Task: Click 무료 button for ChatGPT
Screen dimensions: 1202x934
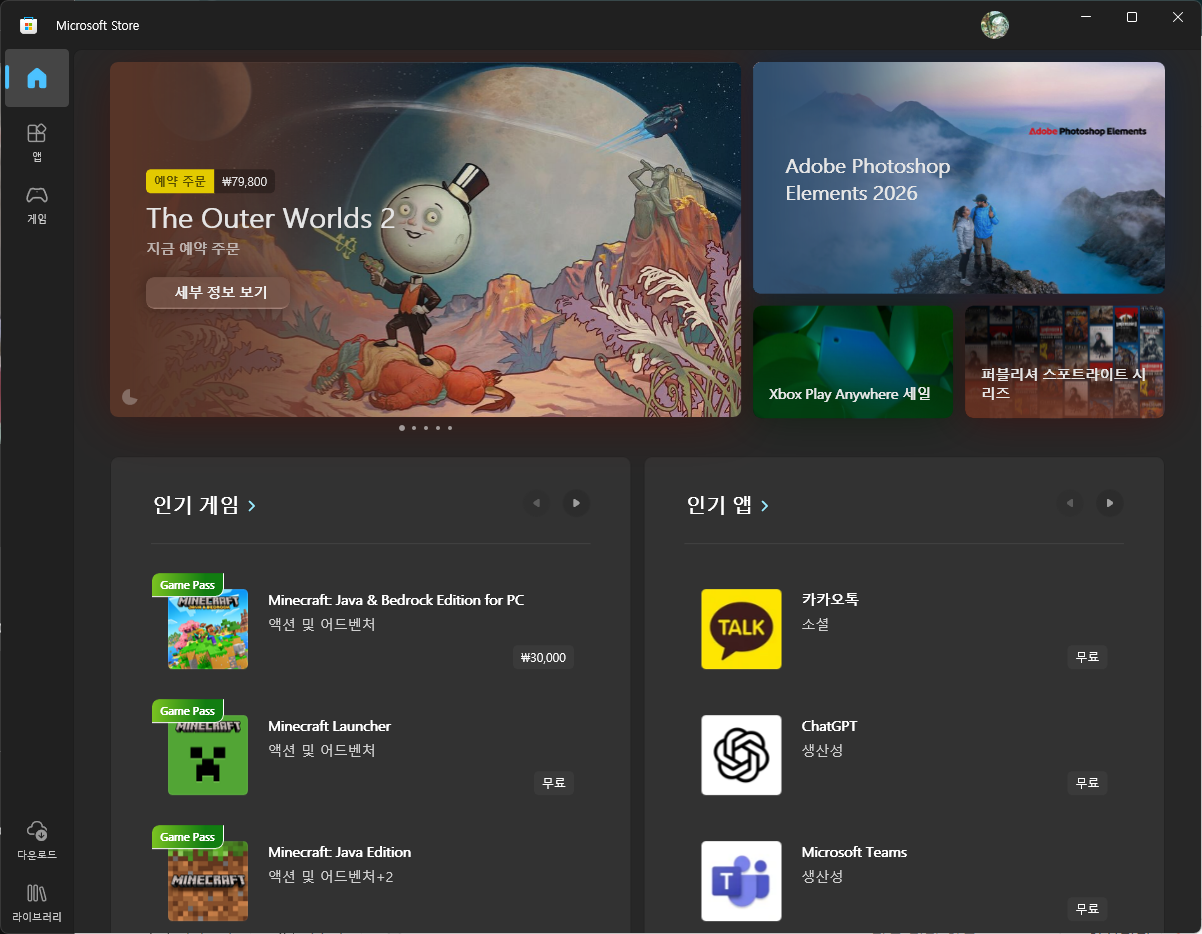Action: (1087, 783)
